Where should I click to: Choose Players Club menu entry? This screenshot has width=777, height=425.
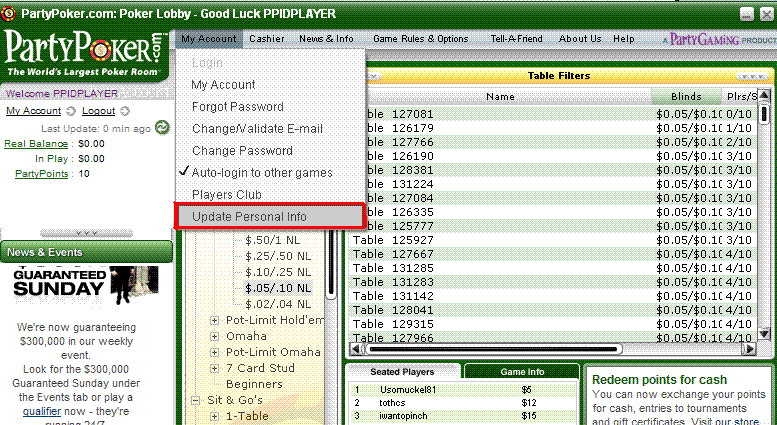[x=226, y=195]
